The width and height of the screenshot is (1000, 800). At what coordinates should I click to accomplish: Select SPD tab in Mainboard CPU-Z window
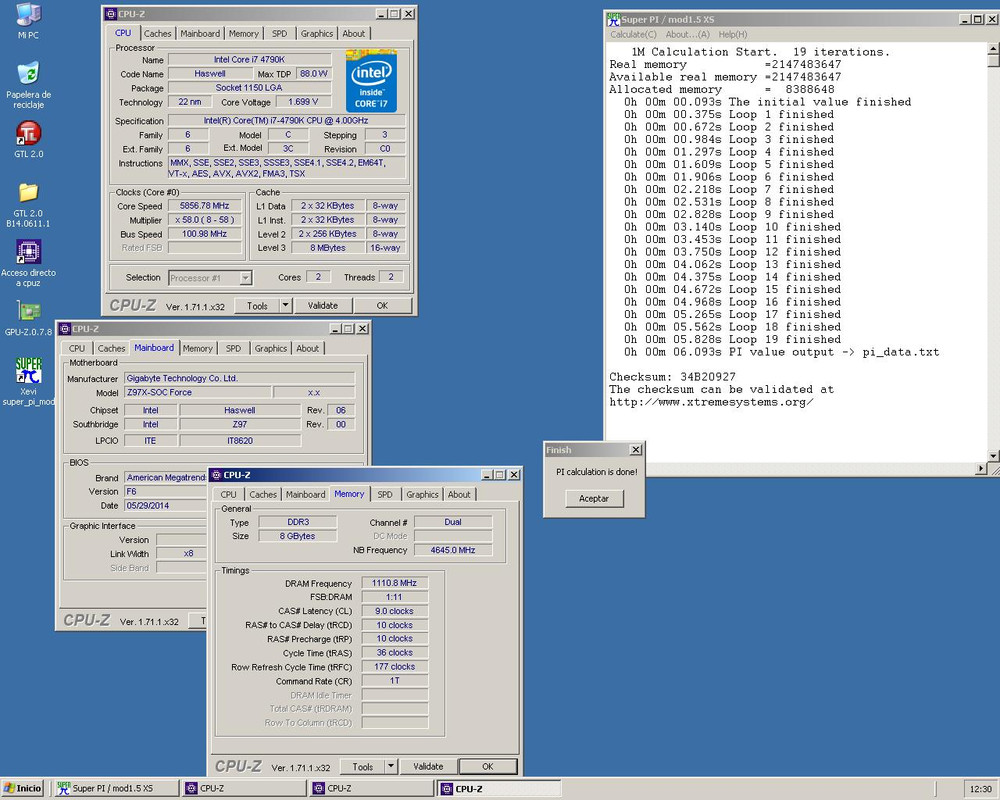pos(233,348)
